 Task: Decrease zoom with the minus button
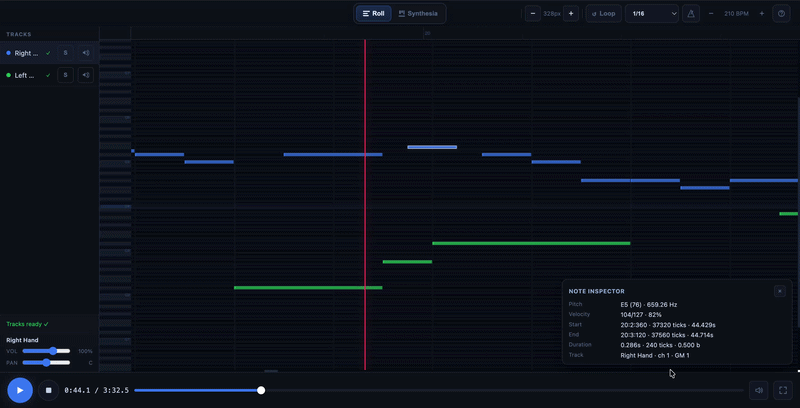coord(533,14)
